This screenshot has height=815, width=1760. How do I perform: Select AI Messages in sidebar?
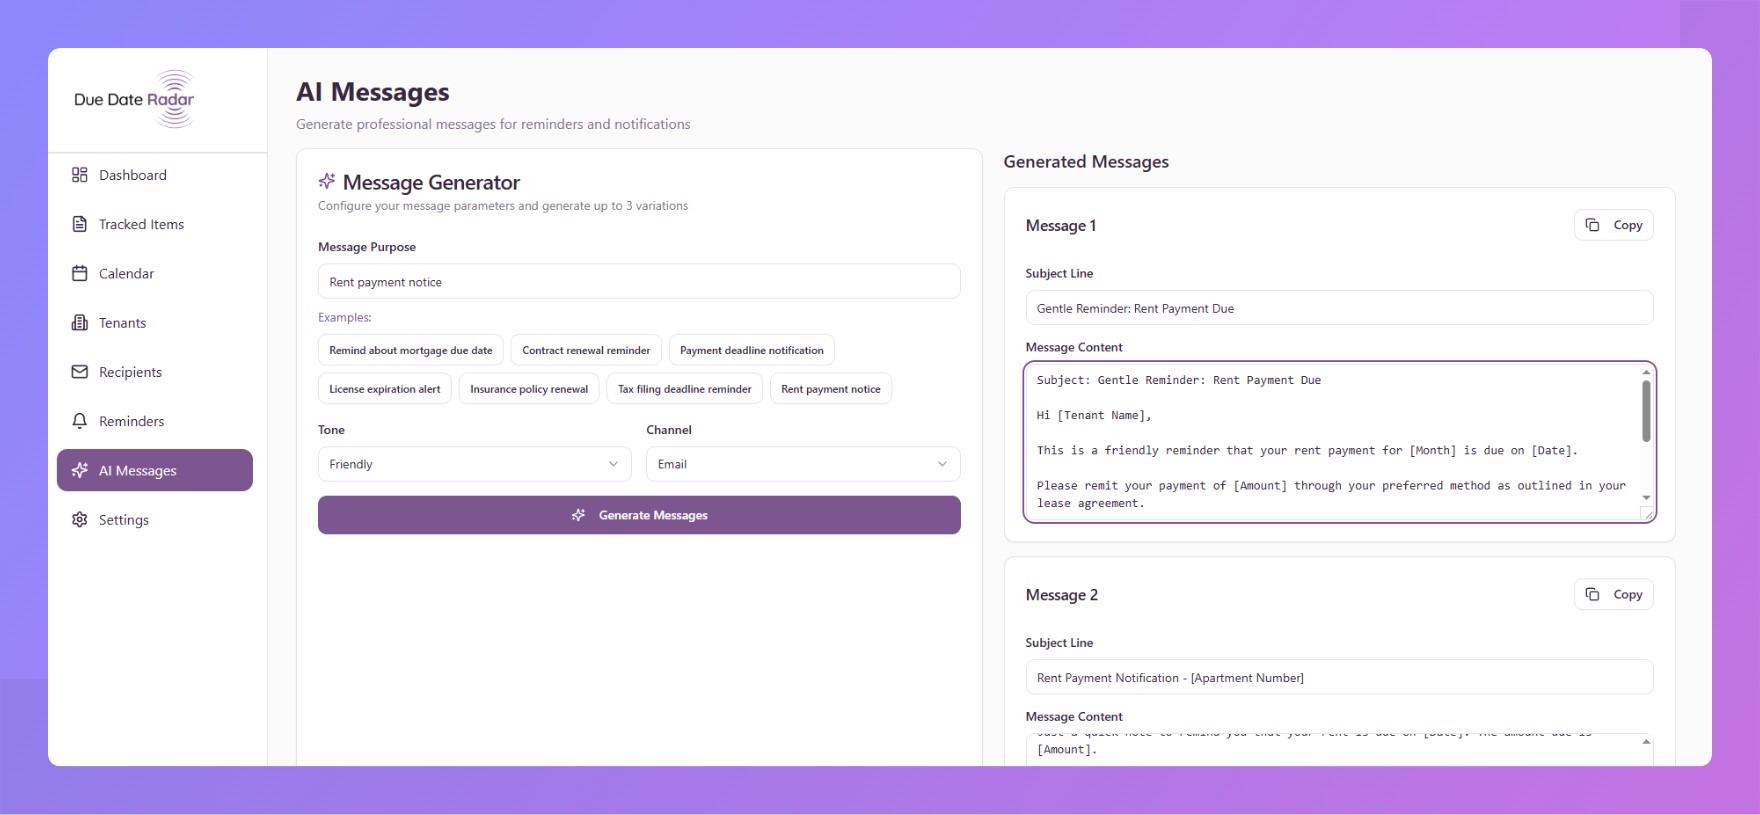(155, 470)
